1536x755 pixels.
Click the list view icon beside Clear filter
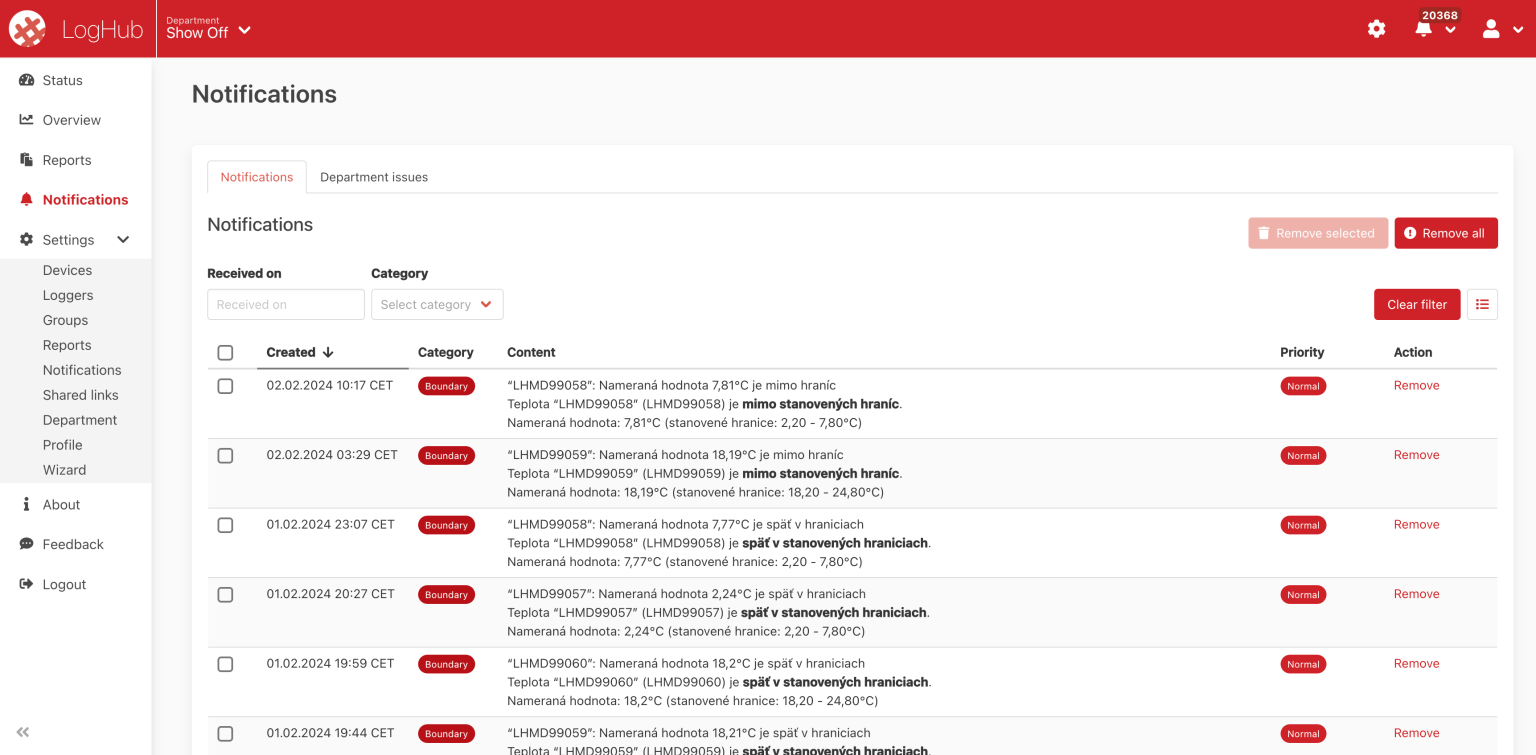(1482, 305)
